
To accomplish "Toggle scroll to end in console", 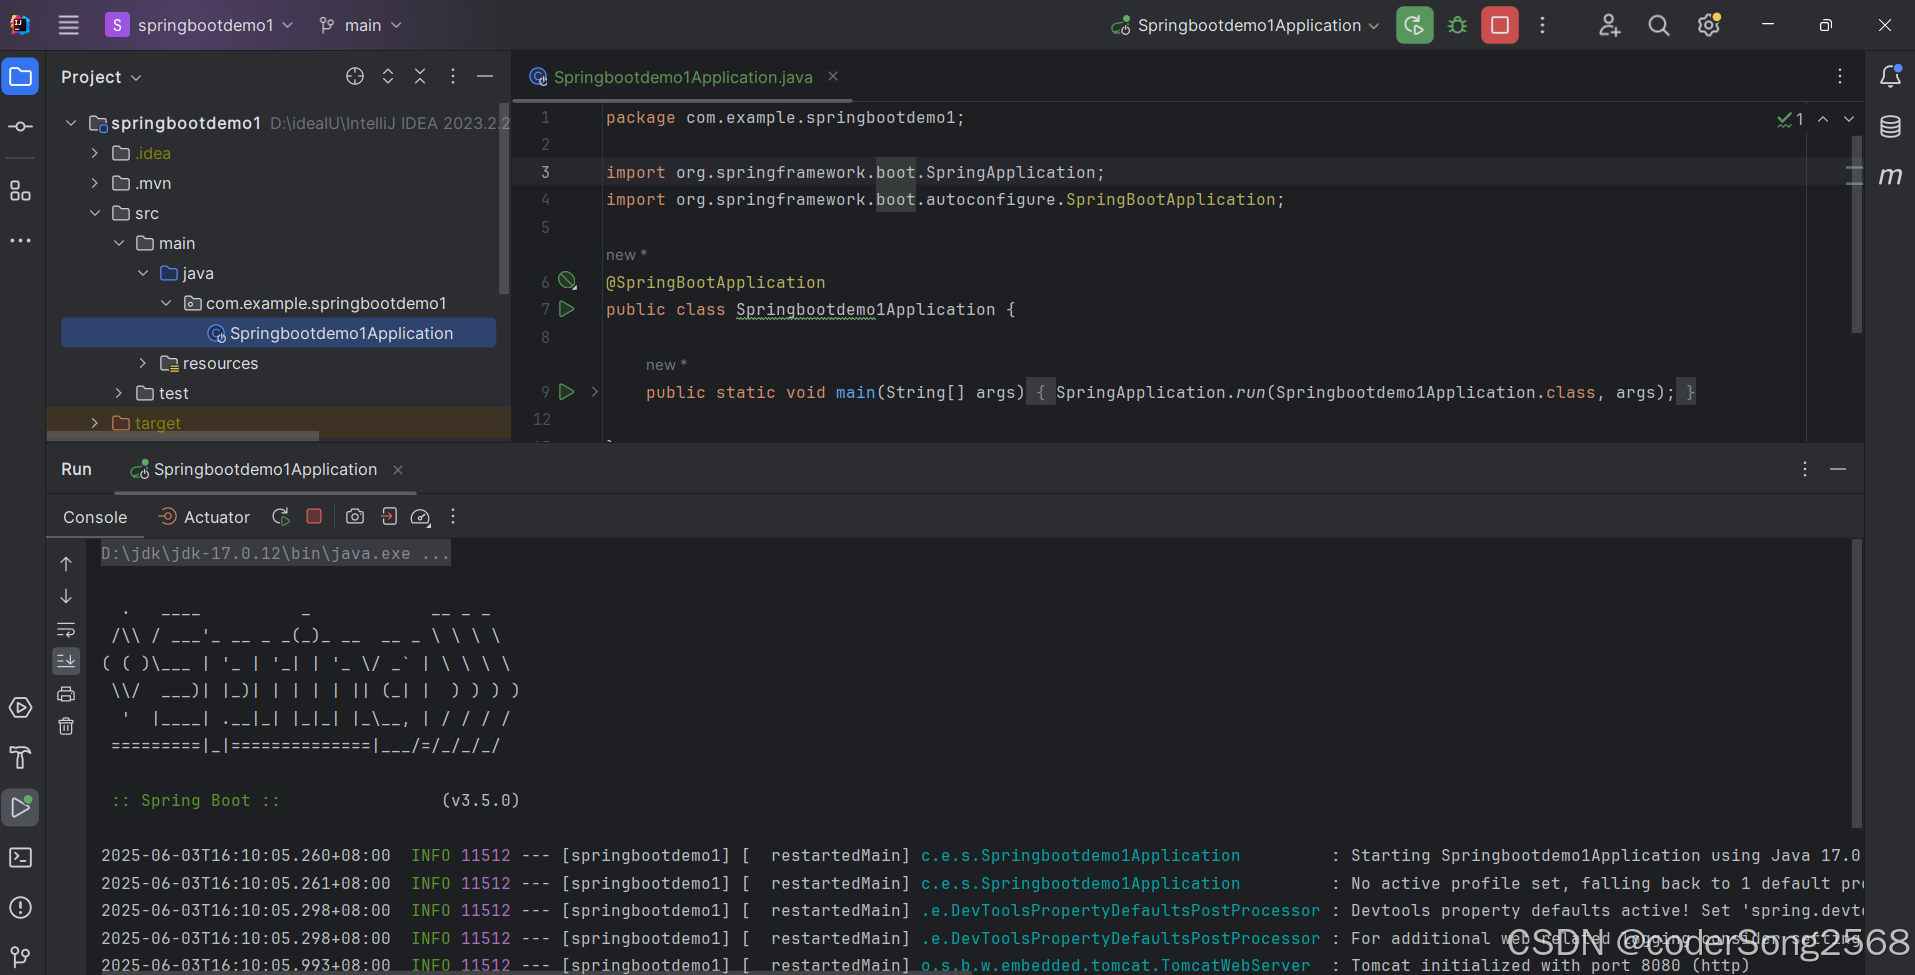I will coord(66,661).
